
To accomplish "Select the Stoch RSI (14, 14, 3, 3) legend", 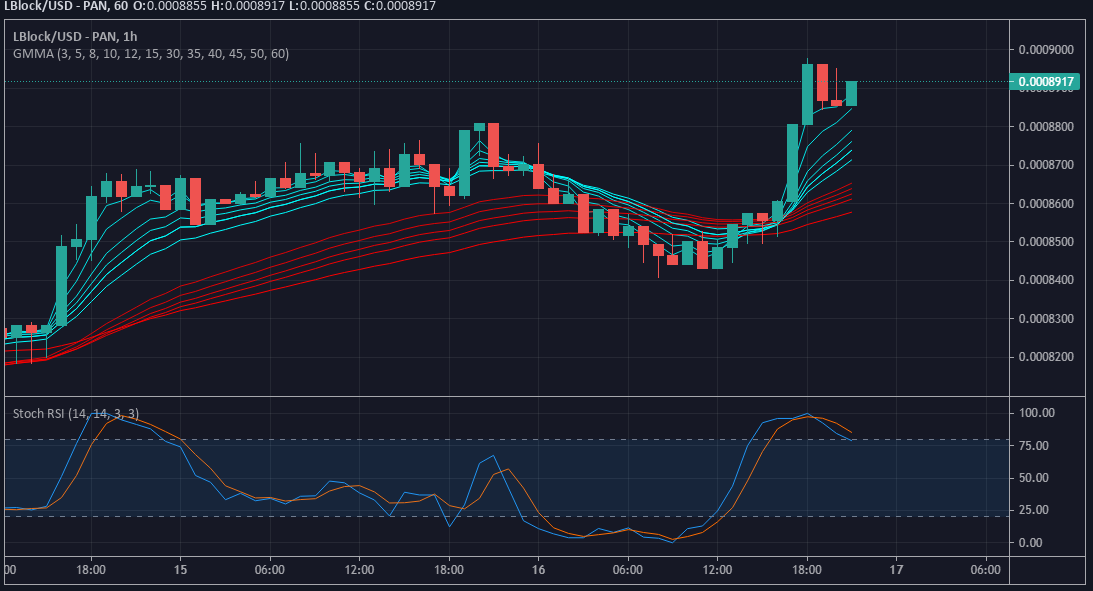I will 75,413.
